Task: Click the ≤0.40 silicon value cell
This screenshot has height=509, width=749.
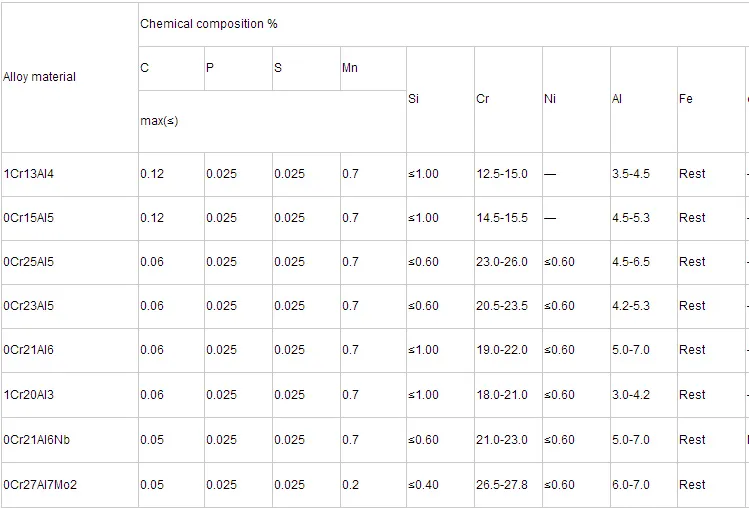Action: coord(424,485)
